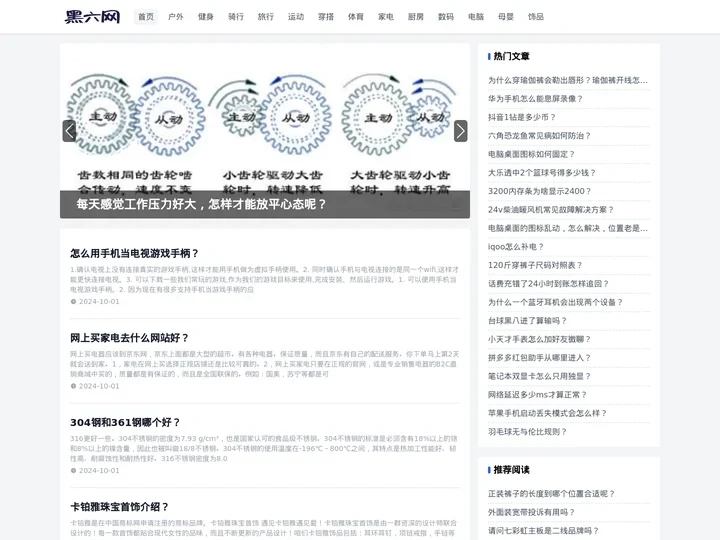Open the 户外 nav item

[176, 17]
